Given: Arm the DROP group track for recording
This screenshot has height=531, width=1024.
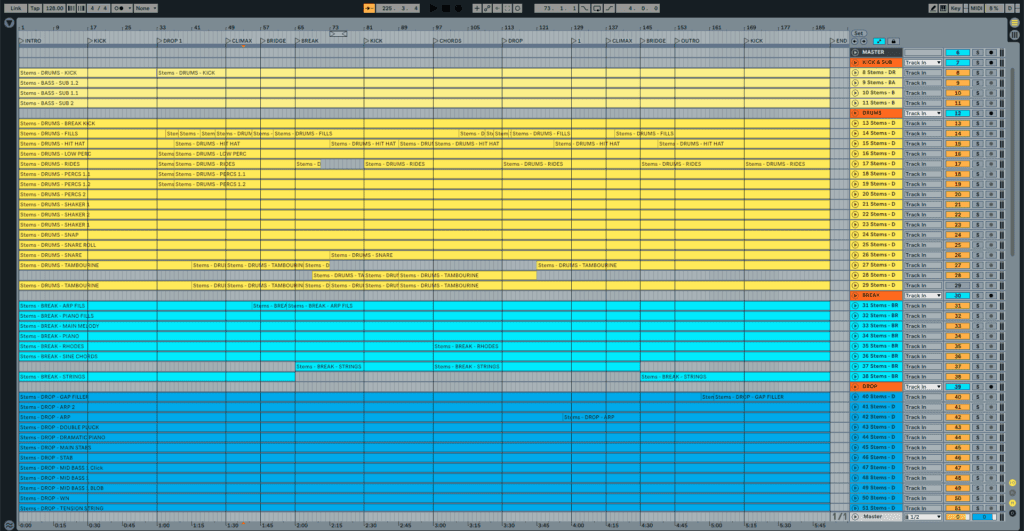Looking at the screenshot, I should coord(991,387).
